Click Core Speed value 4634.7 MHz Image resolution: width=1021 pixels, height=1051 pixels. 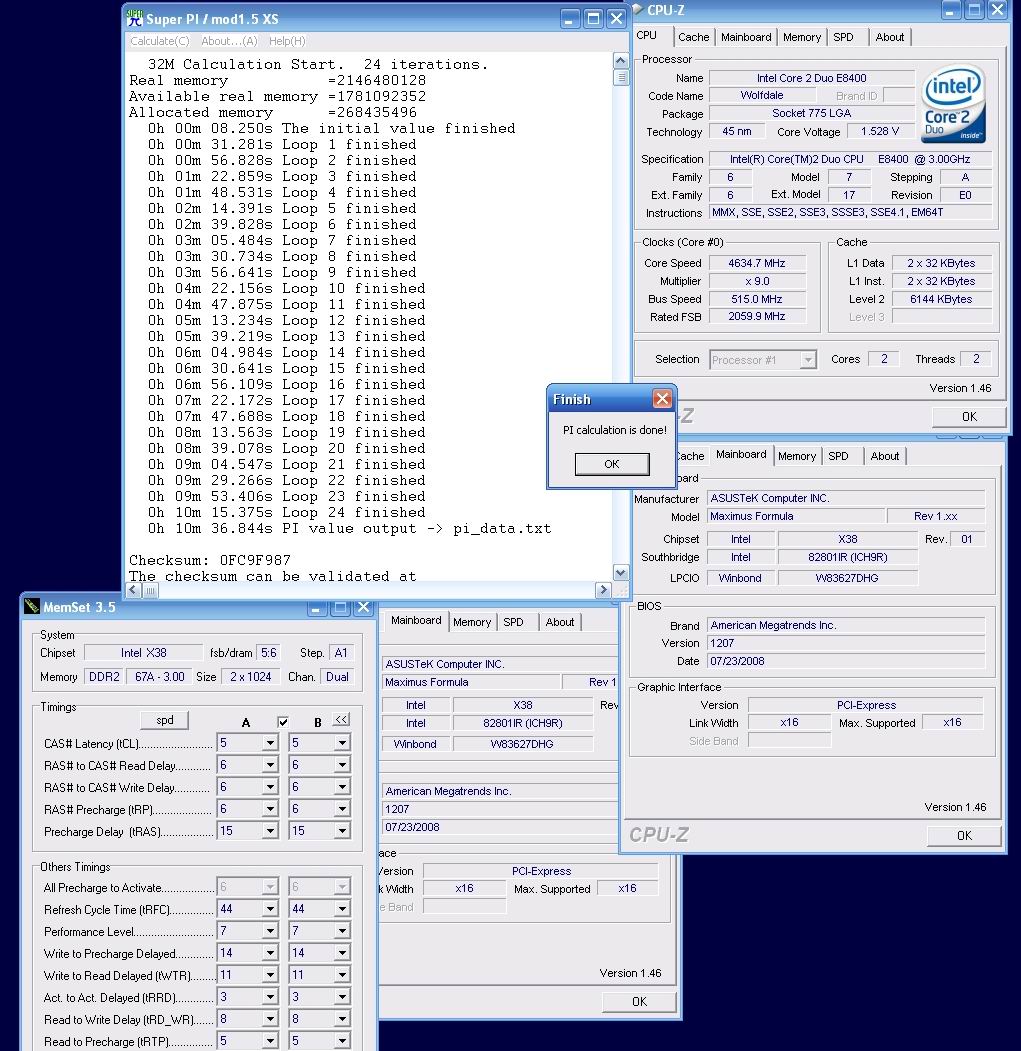(x=757, y=263)
